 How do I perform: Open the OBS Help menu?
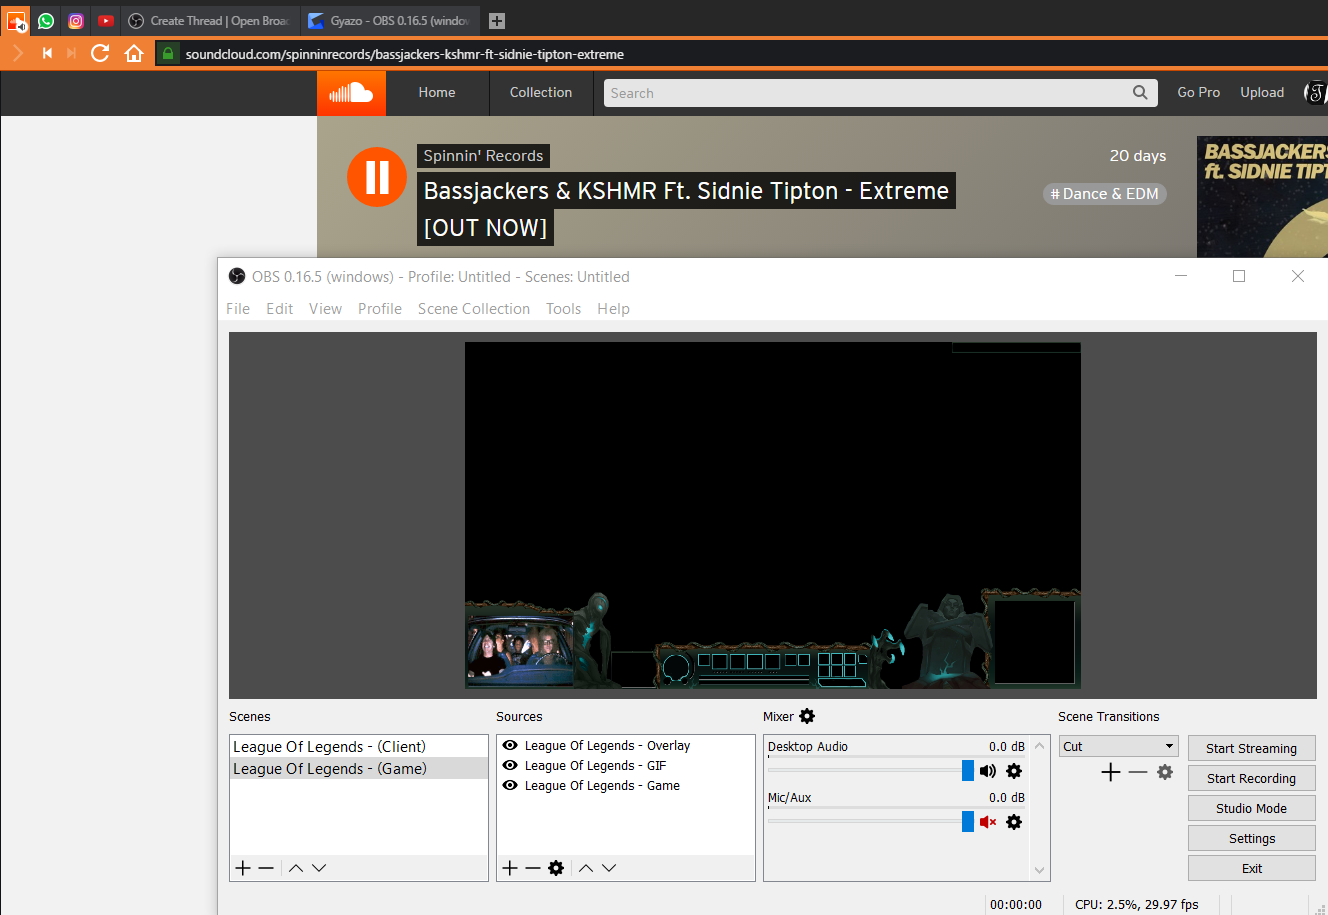pos(613,309)
